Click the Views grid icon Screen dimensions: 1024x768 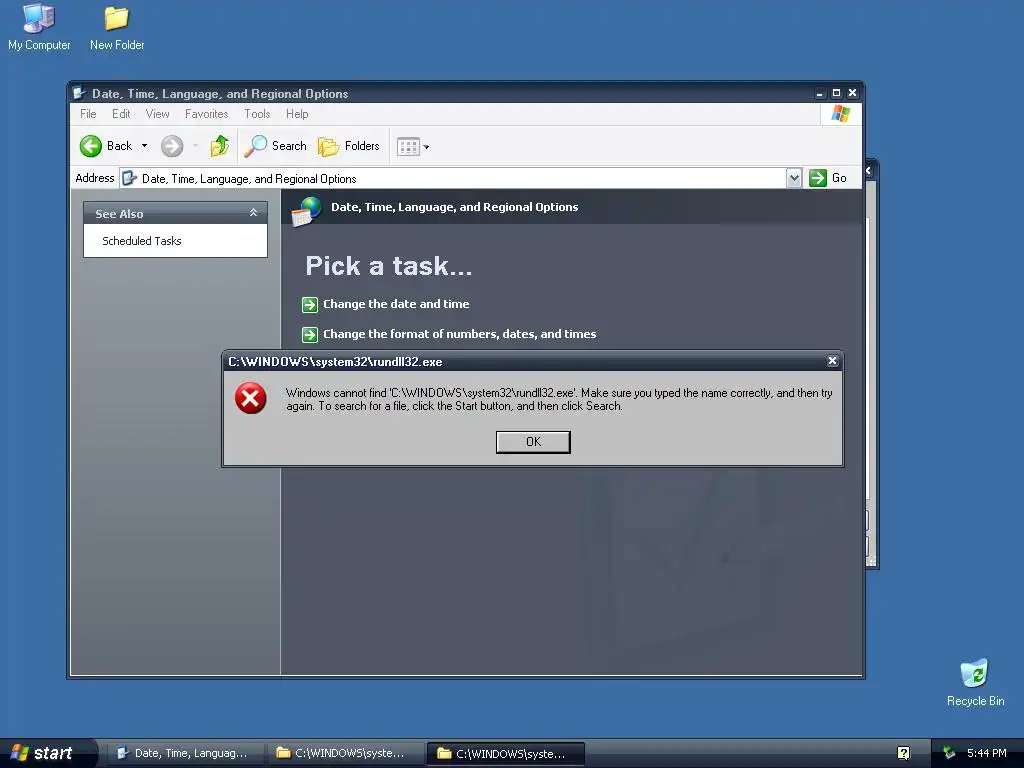pos(408,146)
